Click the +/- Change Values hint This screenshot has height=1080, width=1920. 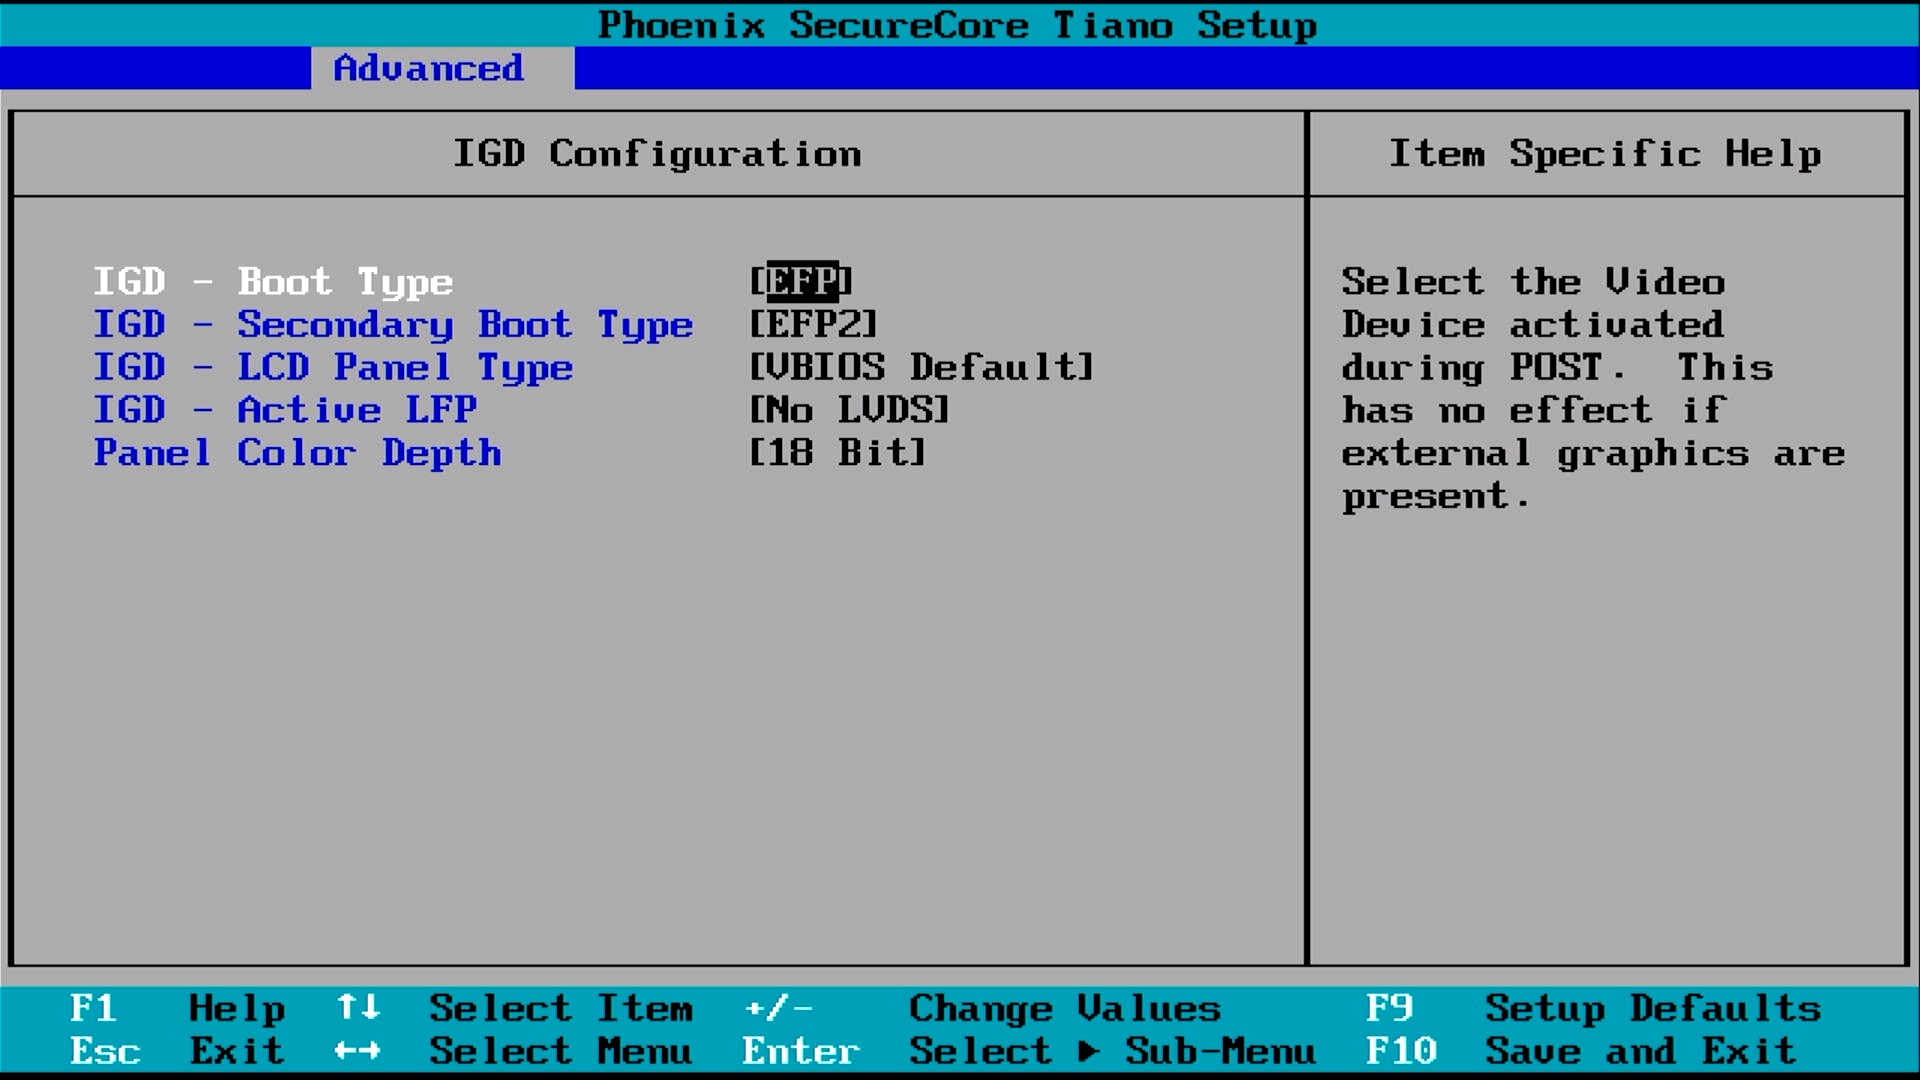pos(982,1008)
